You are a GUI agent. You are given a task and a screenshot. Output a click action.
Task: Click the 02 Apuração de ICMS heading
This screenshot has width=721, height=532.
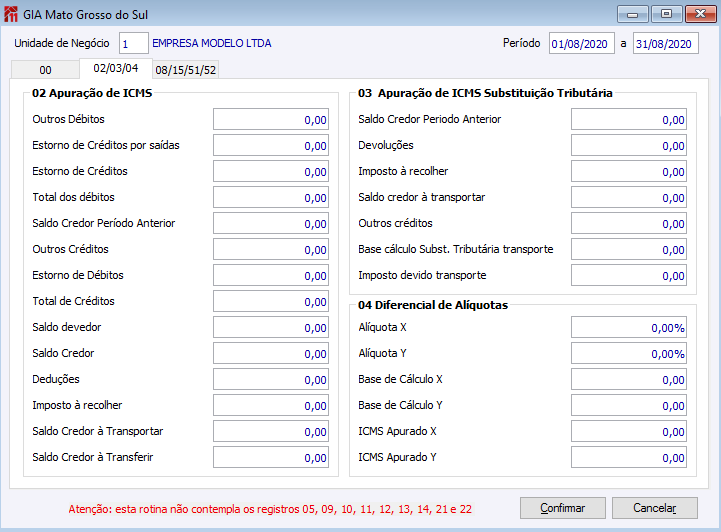click(x=92, y=93)
